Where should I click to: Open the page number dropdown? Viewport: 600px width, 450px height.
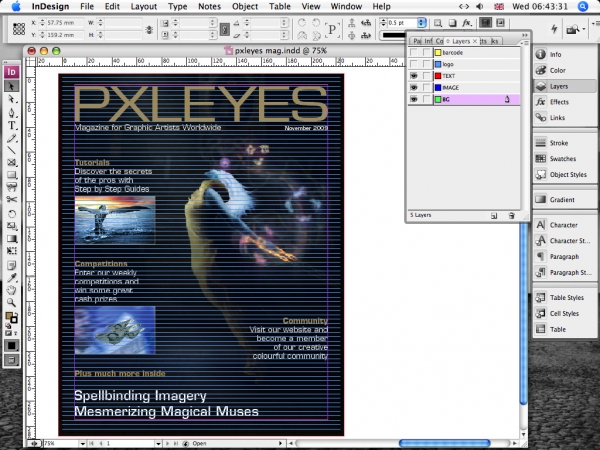pos(158,443)
